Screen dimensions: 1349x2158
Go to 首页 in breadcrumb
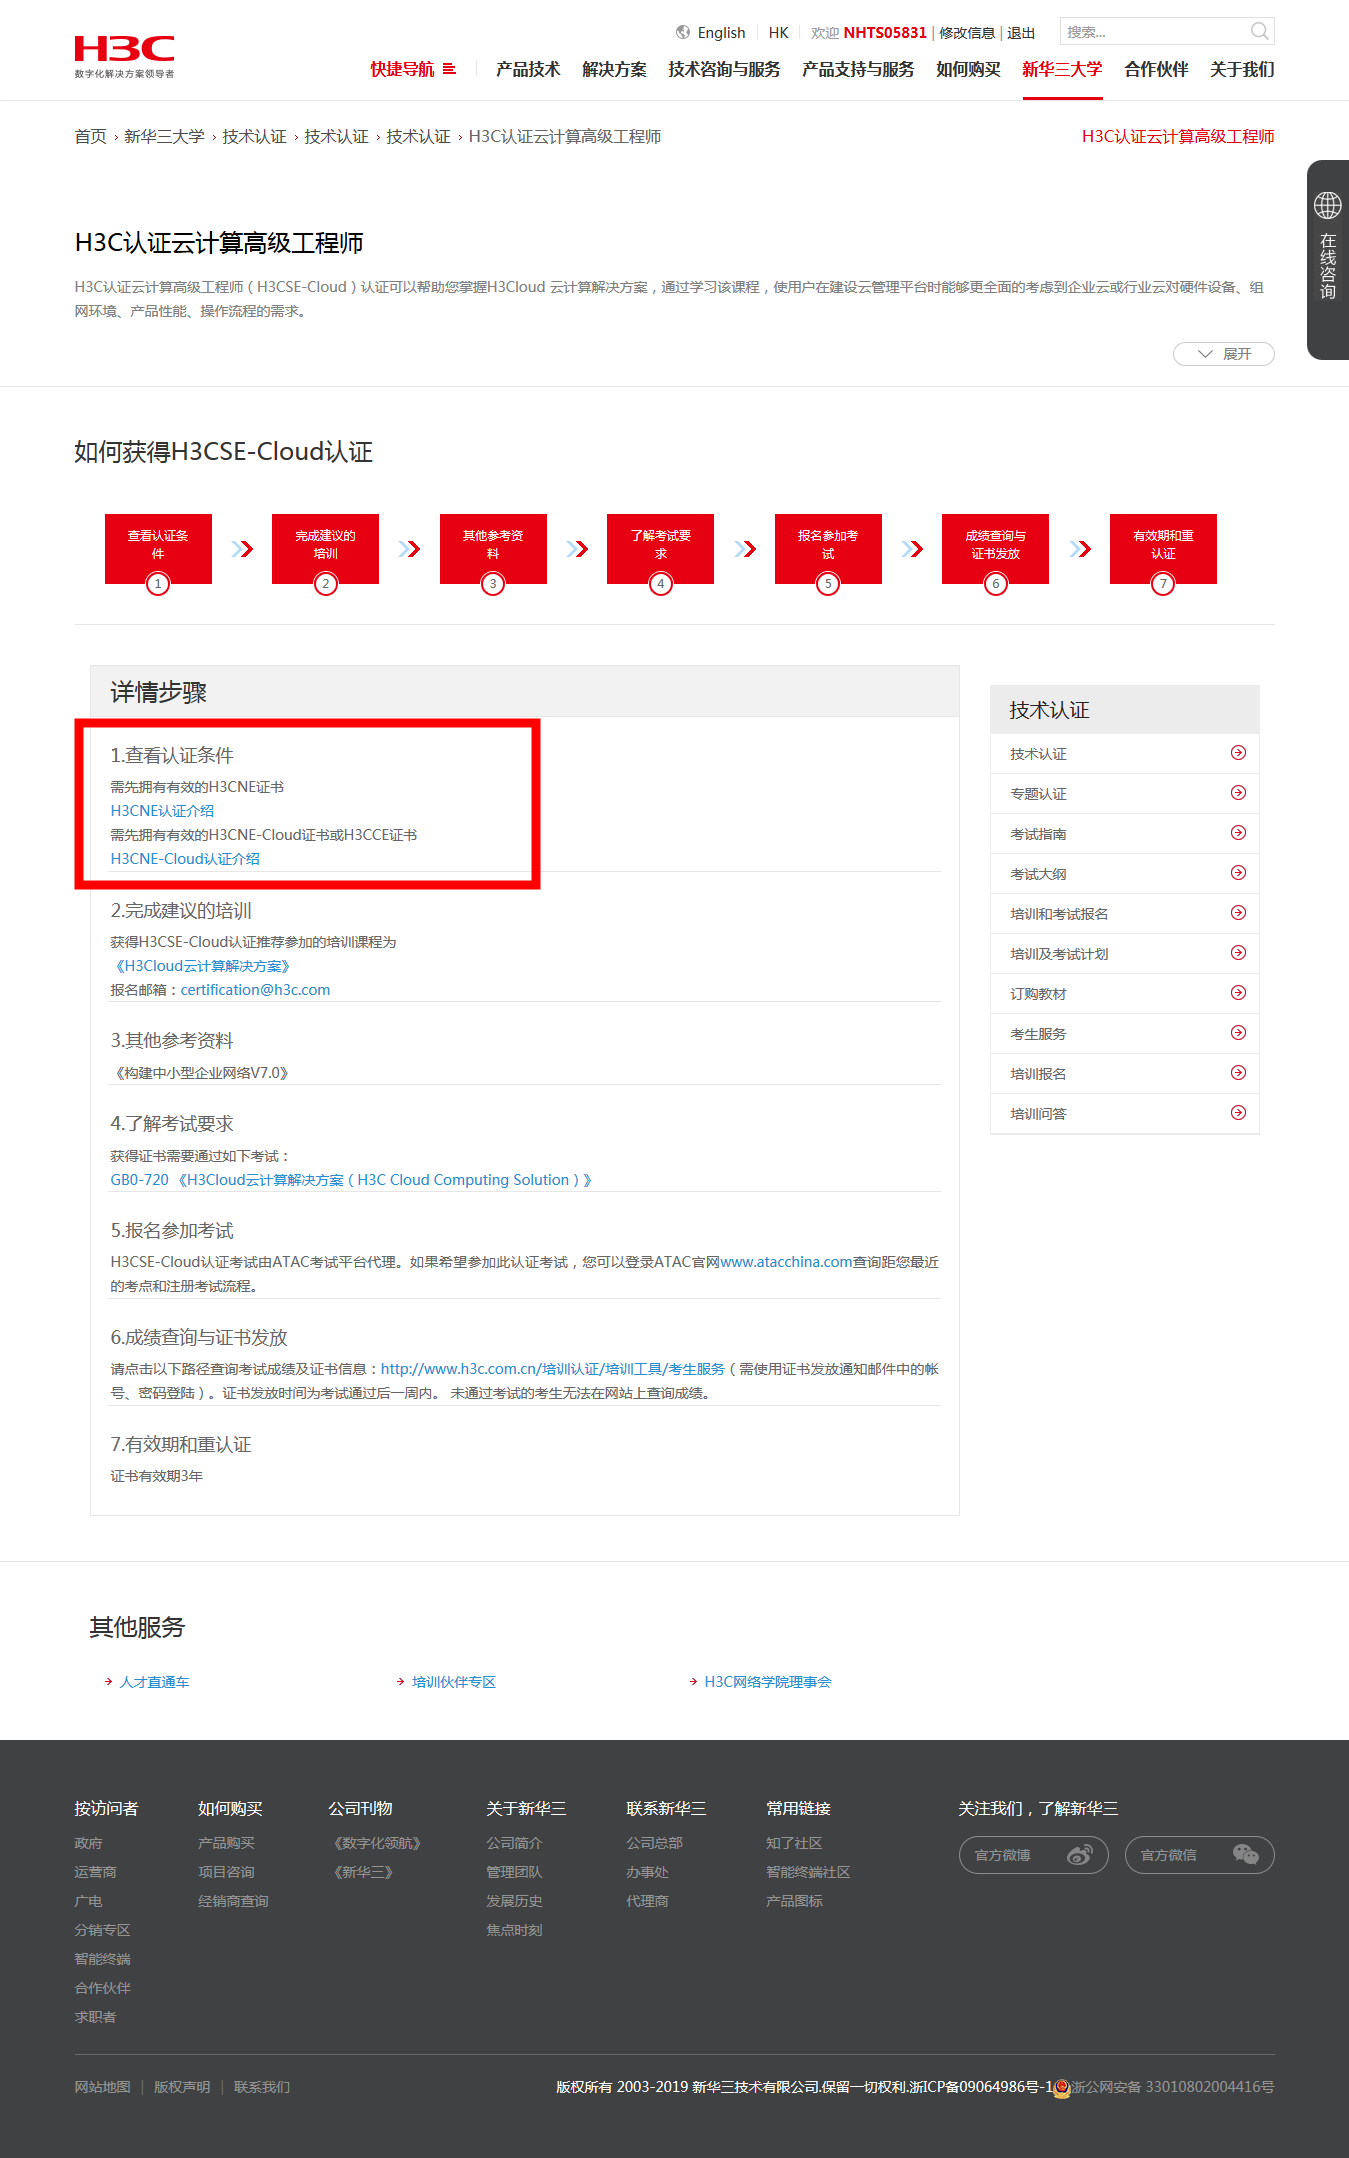(x=90, y=137)
